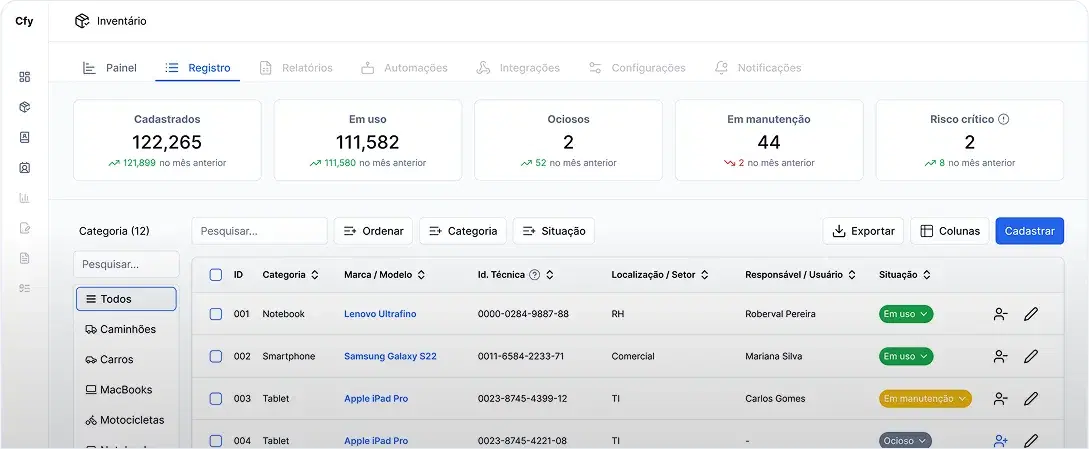
Task: Expand 'Em uso' status dropdown for Lenovo row
Action: (906, 314)
